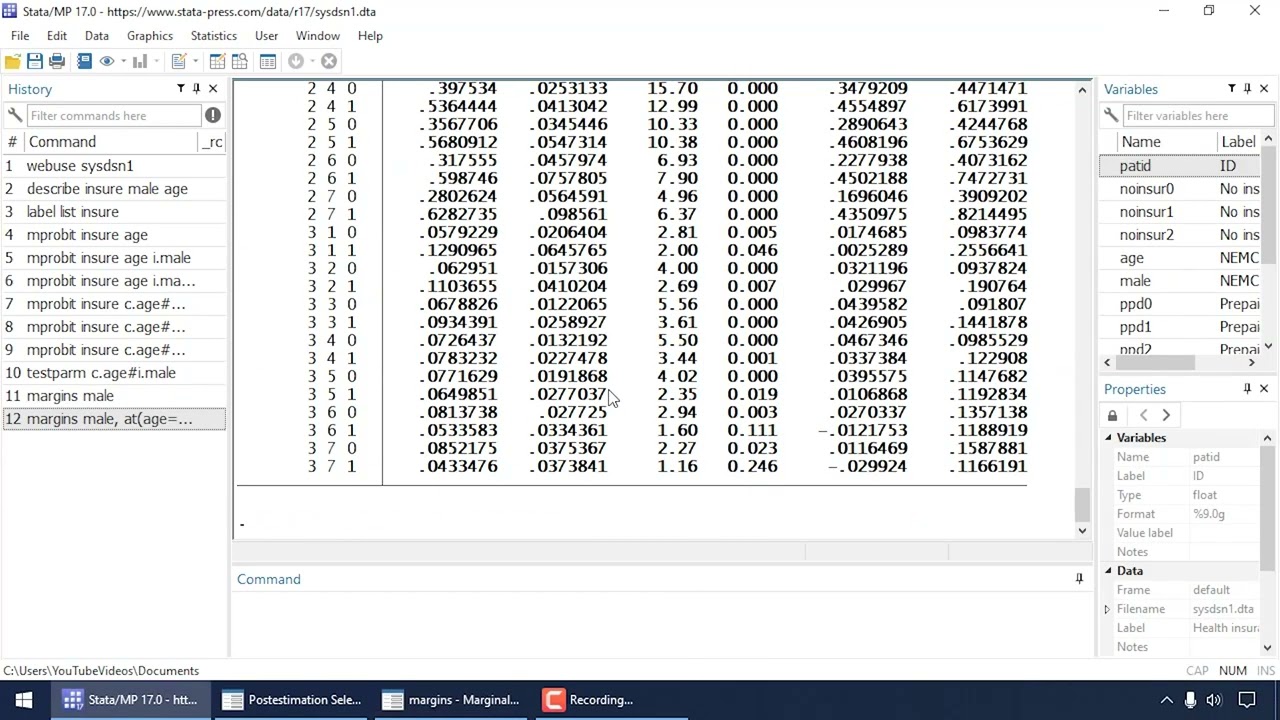The image size is (1280, 720).
Task: Click the Print results icon
Action: (x=57, y=61)
